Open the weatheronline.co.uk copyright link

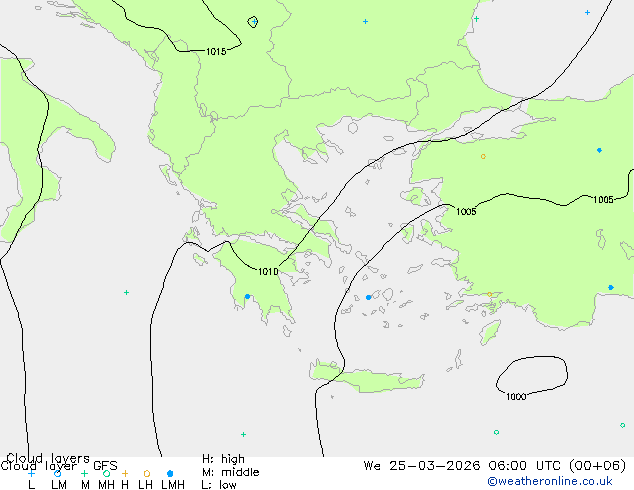pyautogui.click(x=550, y=481)
